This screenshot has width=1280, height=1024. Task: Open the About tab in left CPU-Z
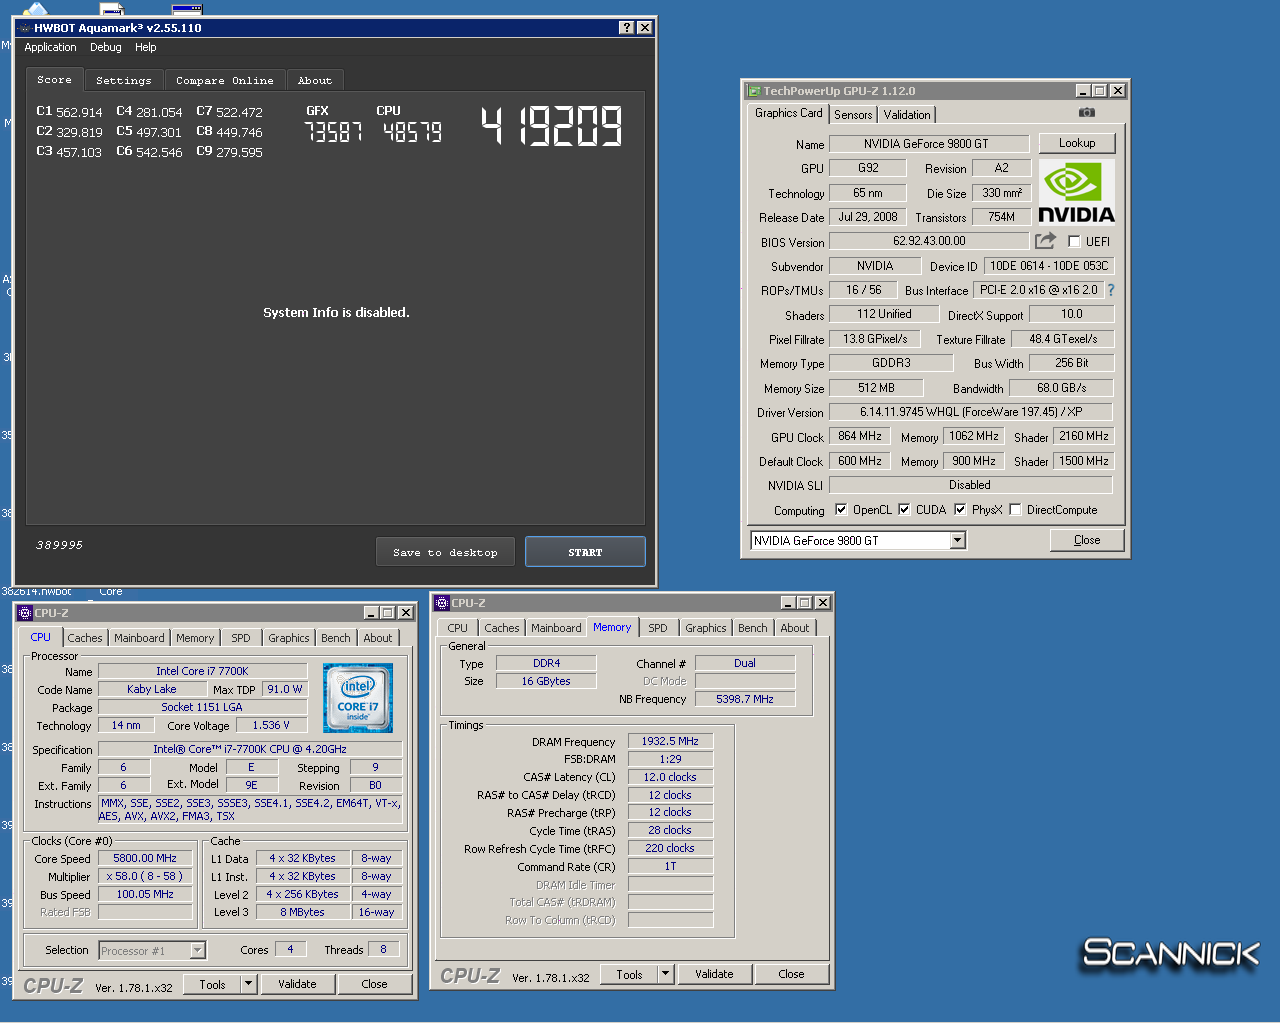pyautogui.click(x=378, y=638)
